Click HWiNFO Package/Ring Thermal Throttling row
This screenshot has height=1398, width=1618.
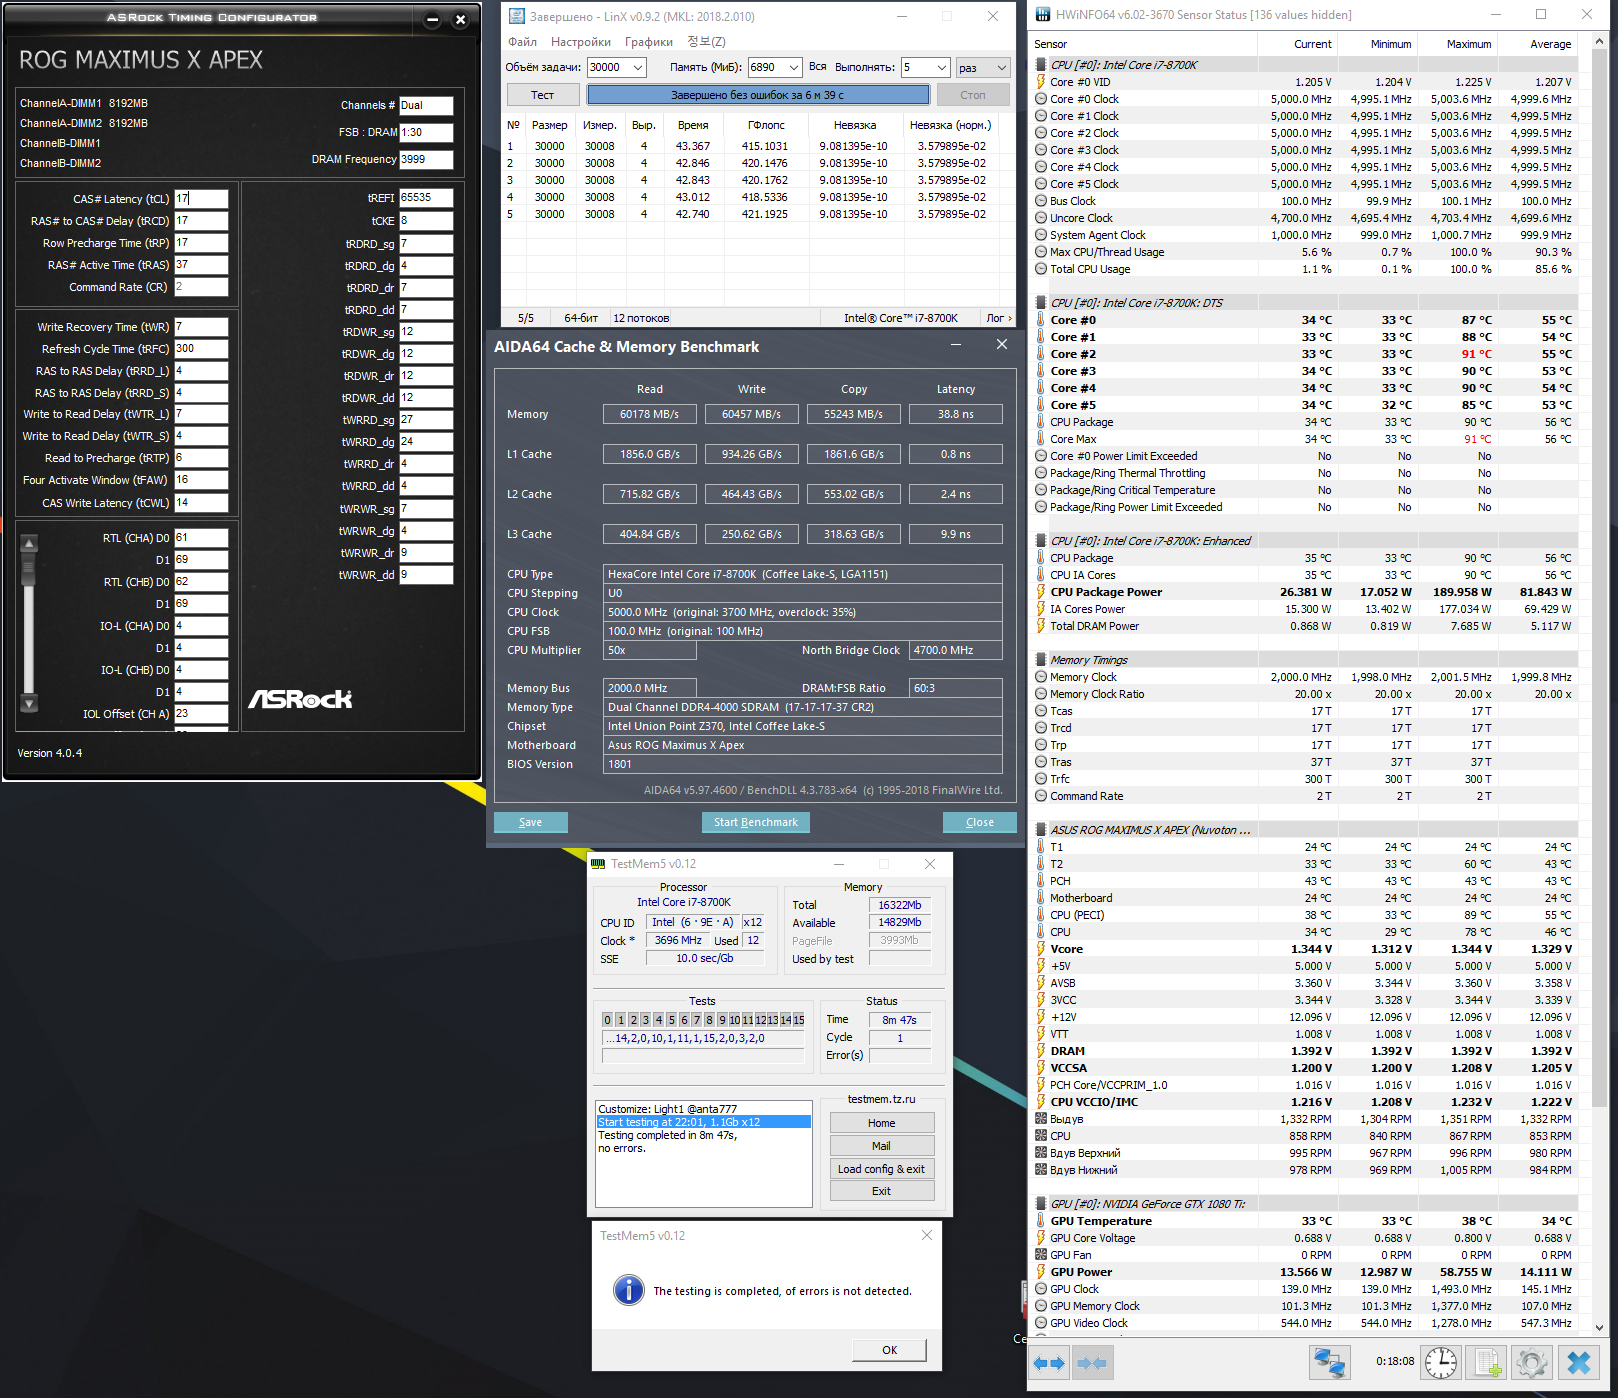[x=1304, y=473]
